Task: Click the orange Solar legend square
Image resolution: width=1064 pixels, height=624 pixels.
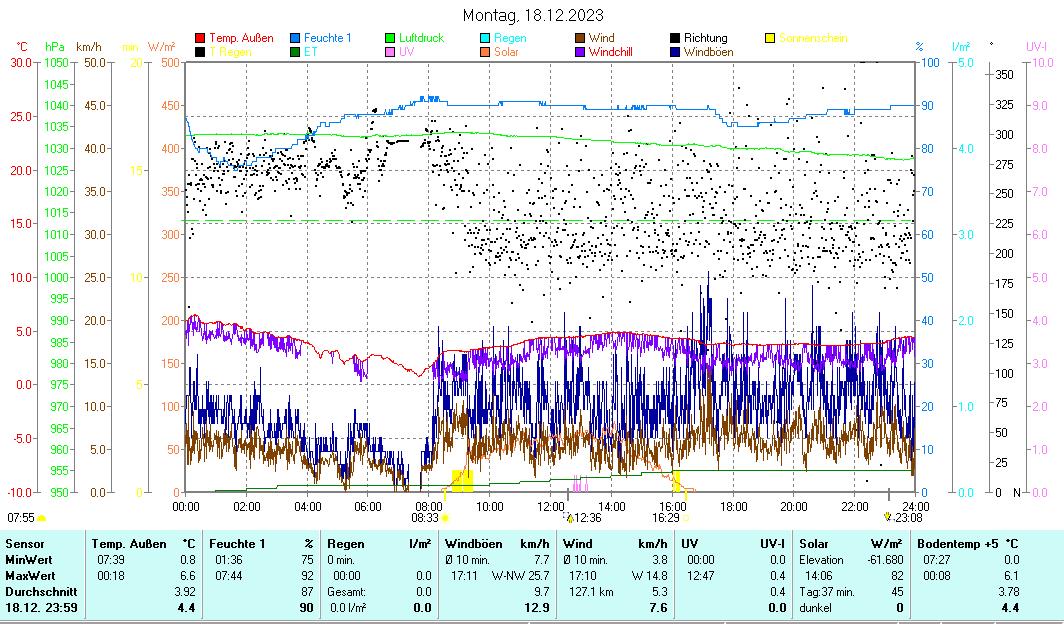Action: [x=485, y=52]
